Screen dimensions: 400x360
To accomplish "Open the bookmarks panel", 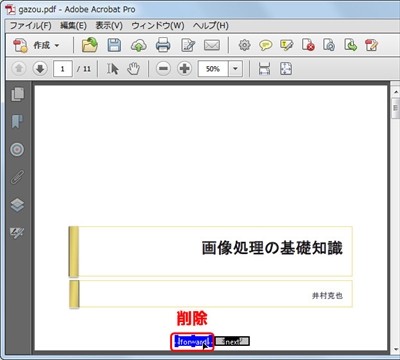I will click(17, 122).
